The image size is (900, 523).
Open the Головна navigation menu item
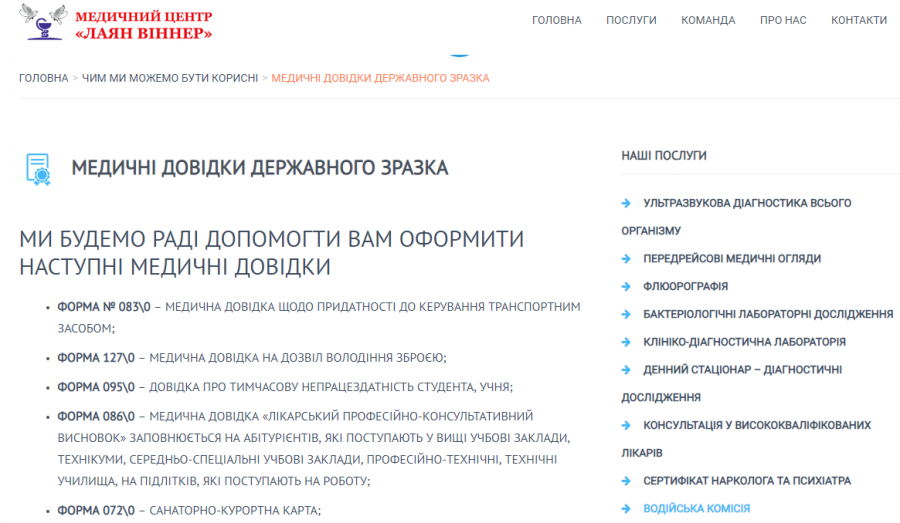[556, 20]
